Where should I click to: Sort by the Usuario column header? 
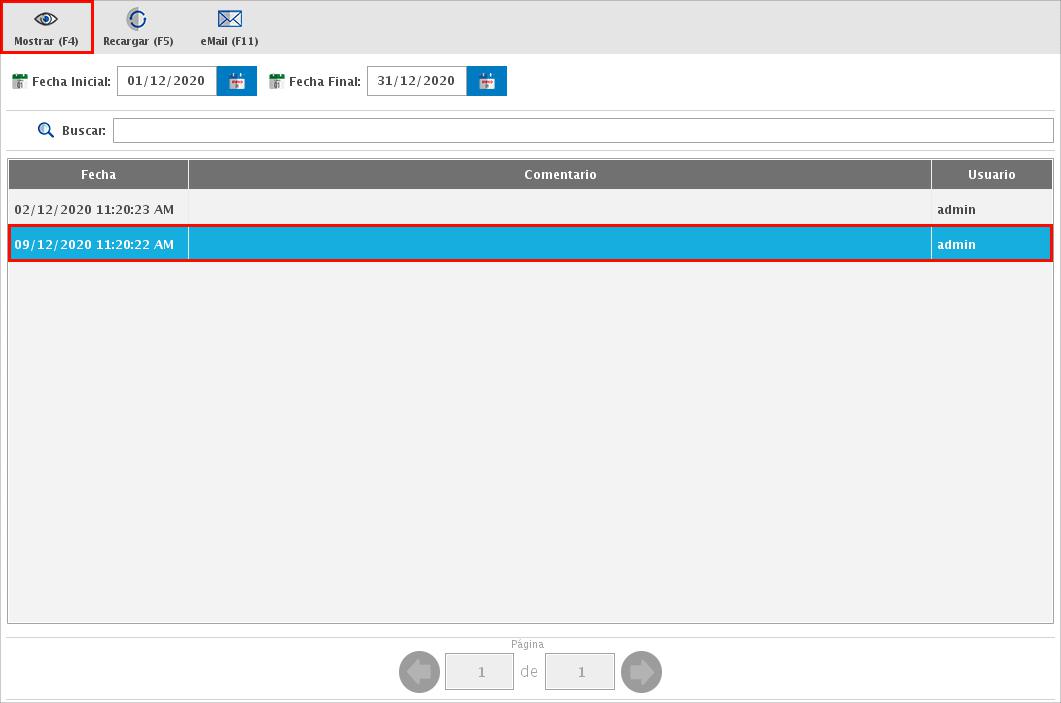tap(991, 174)
